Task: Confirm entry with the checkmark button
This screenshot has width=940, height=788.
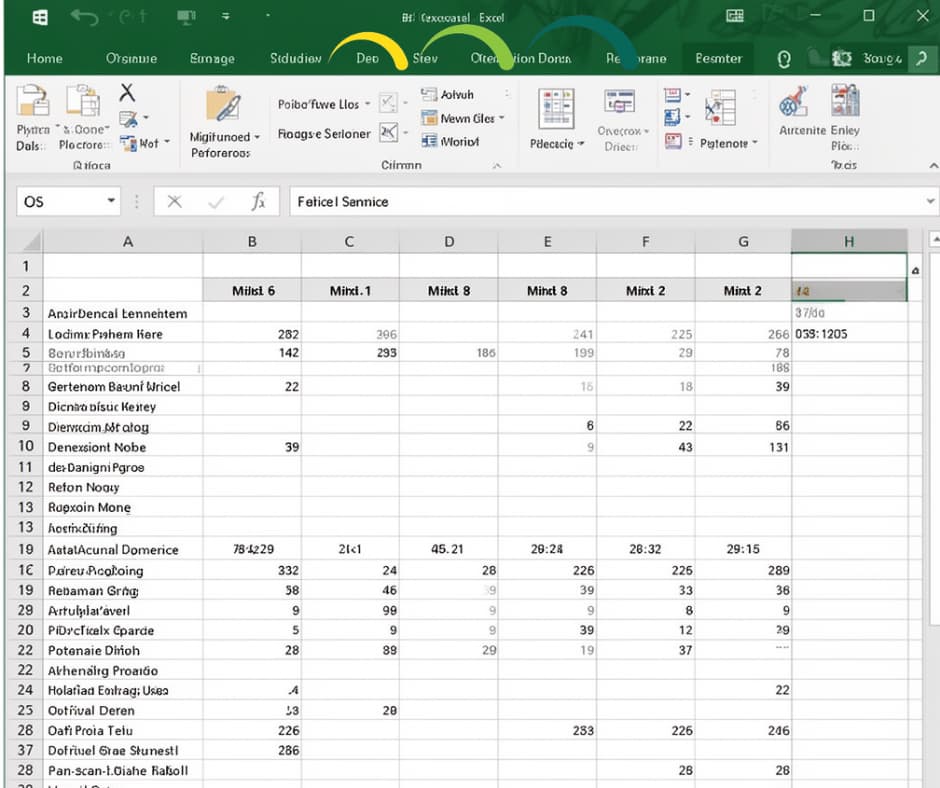Action: 216,202
